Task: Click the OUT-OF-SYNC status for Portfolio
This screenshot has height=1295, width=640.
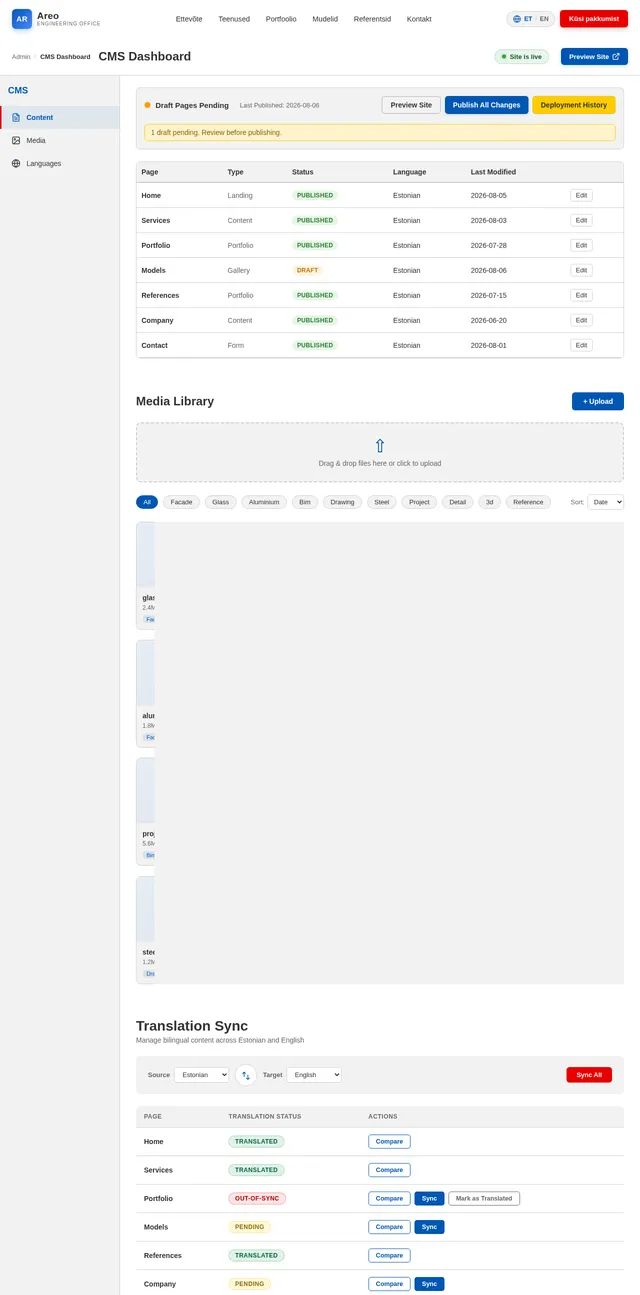Action: 257,1198
